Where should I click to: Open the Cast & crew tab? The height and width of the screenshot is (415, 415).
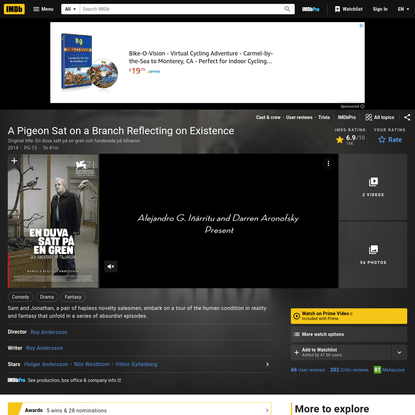[268, 117]
